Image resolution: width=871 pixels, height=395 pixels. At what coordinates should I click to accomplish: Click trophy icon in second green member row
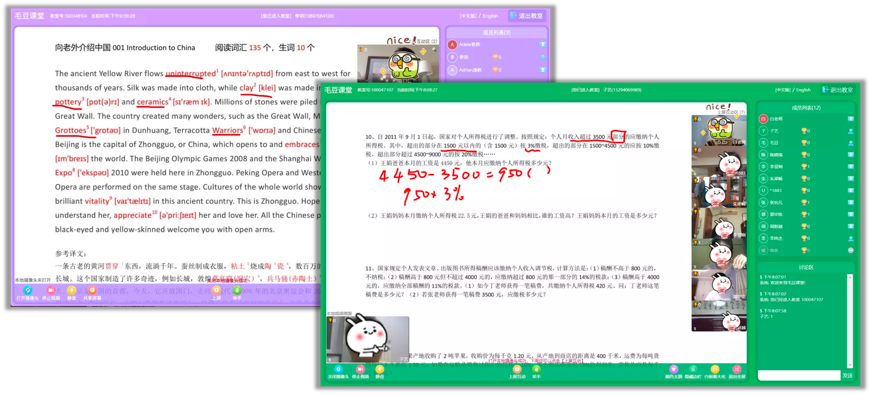[x=803, y=131]
